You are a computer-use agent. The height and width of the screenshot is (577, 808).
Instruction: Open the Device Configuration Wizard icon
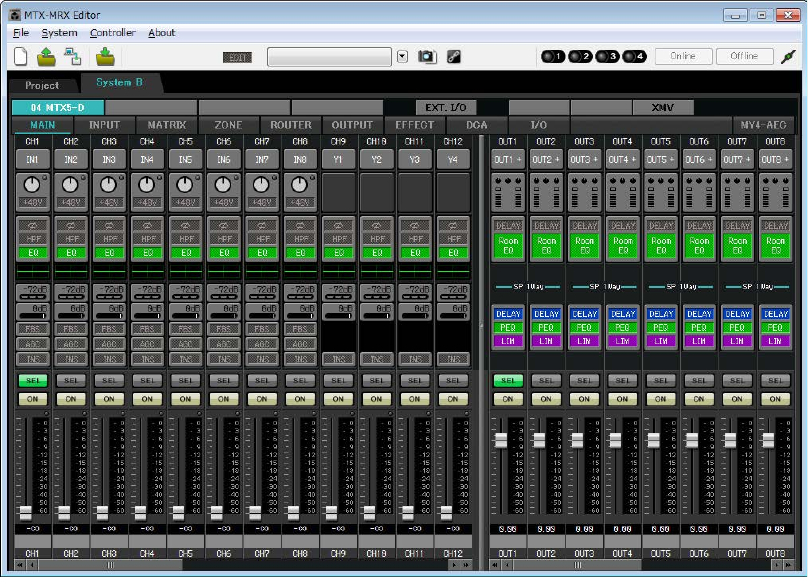73,57
